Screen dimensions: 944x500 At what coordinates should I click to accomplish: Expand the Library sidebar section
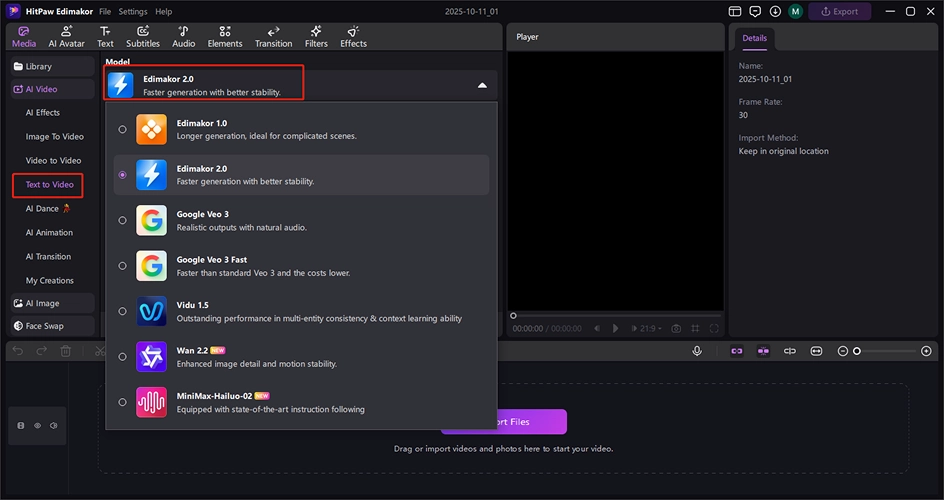(52, 66)
